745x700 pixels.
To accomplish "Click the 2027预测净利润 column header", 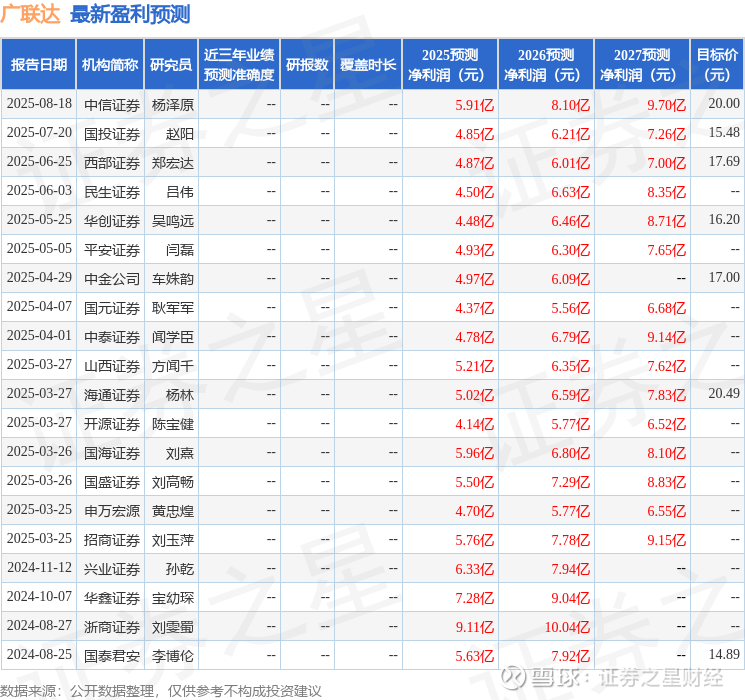I will [x=642, y=65].
